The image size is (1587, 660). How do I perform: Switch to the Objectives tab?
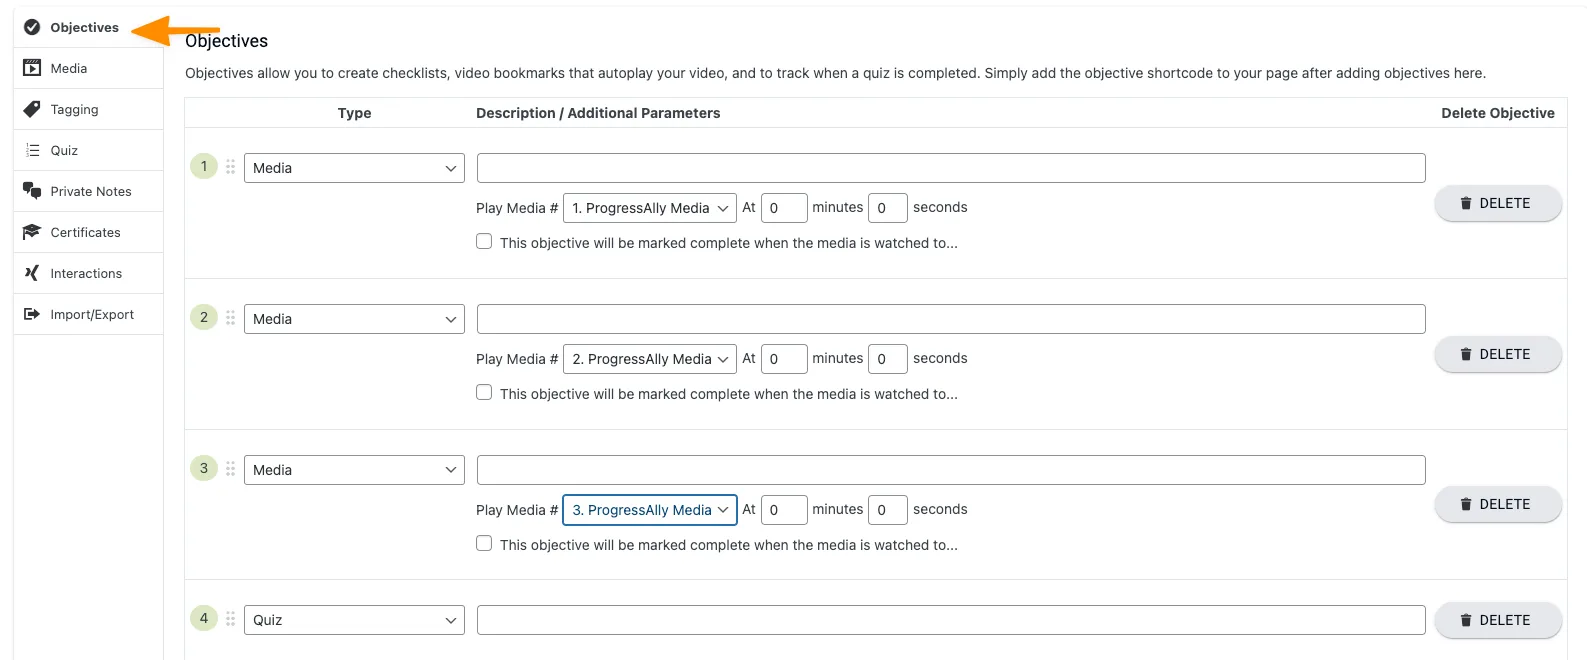(x=84, y=27)
